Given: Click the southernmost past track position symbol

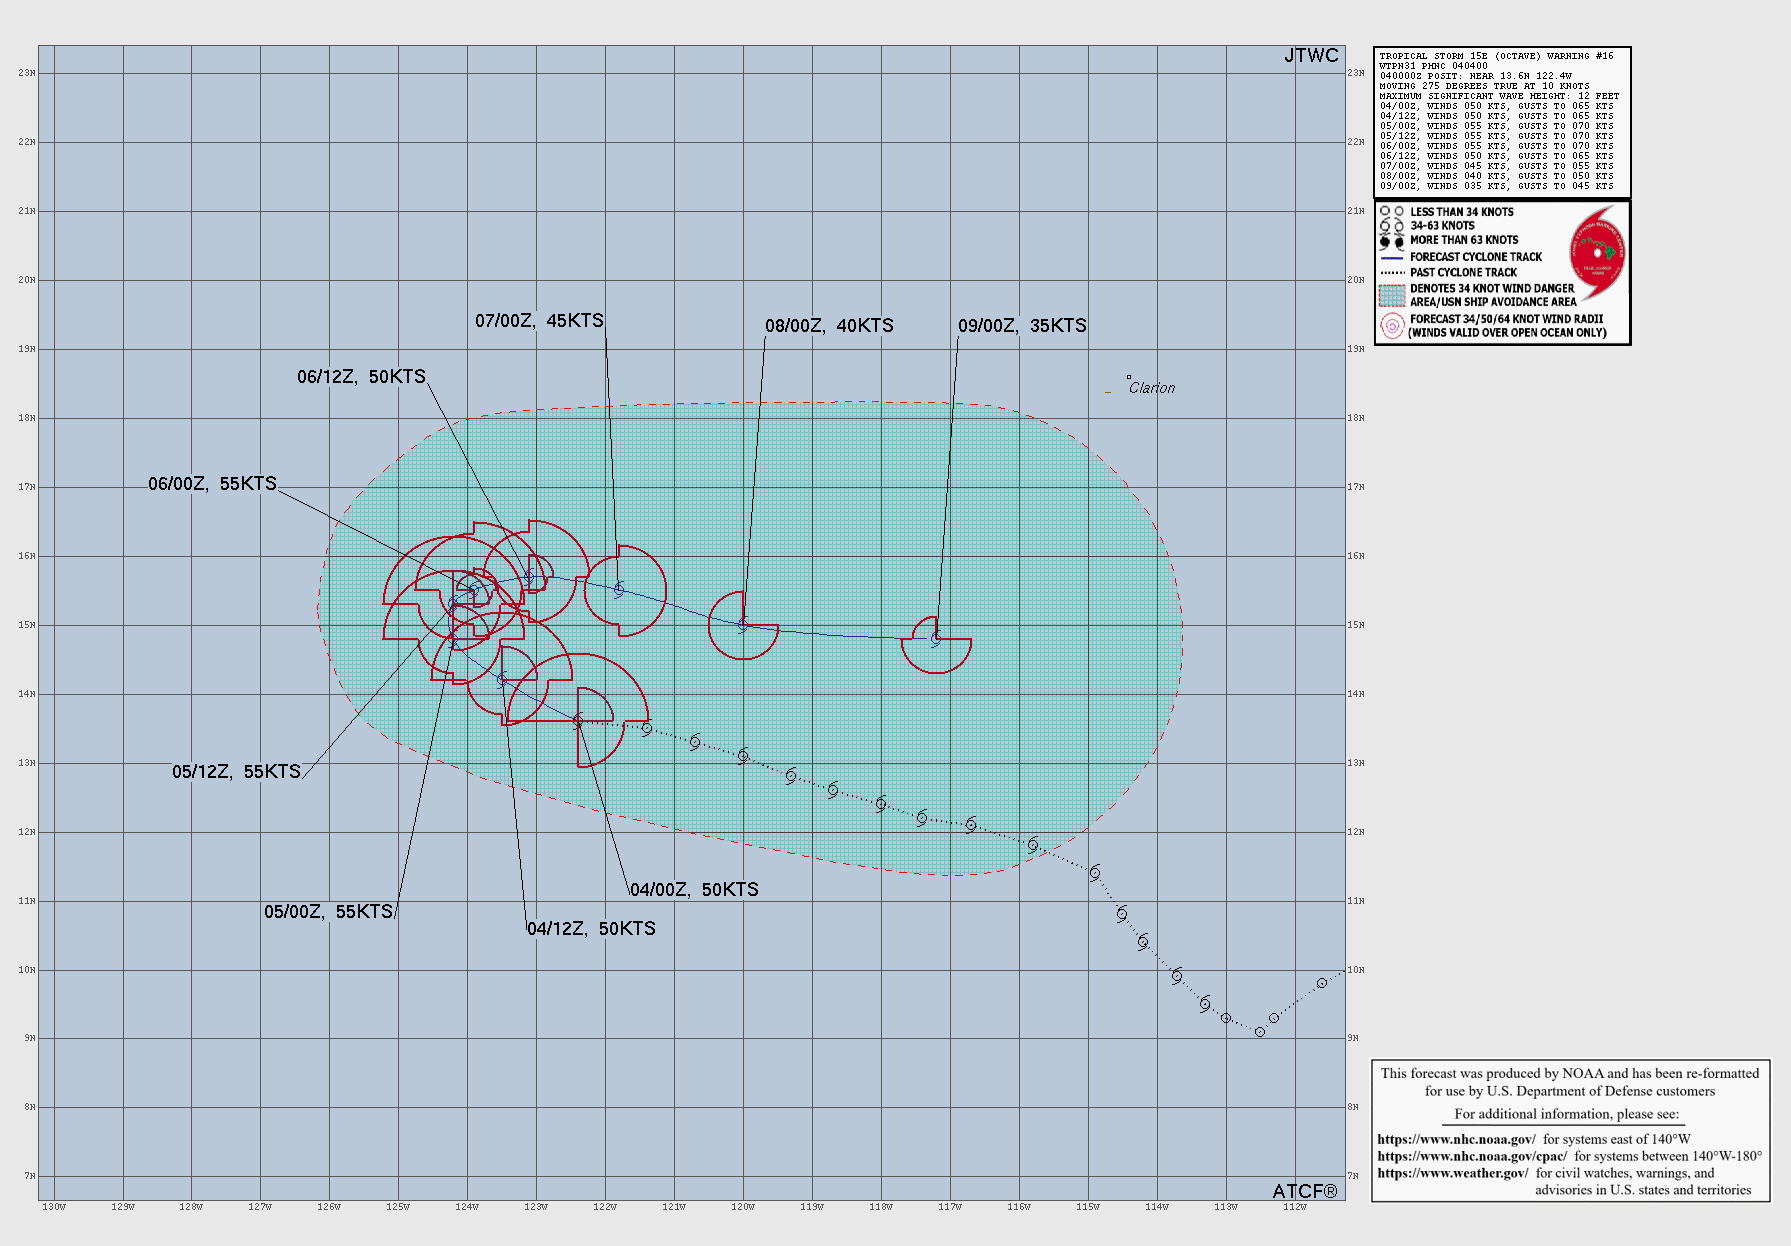Looking at the screenshot, I should (x=1260, y=1031).
